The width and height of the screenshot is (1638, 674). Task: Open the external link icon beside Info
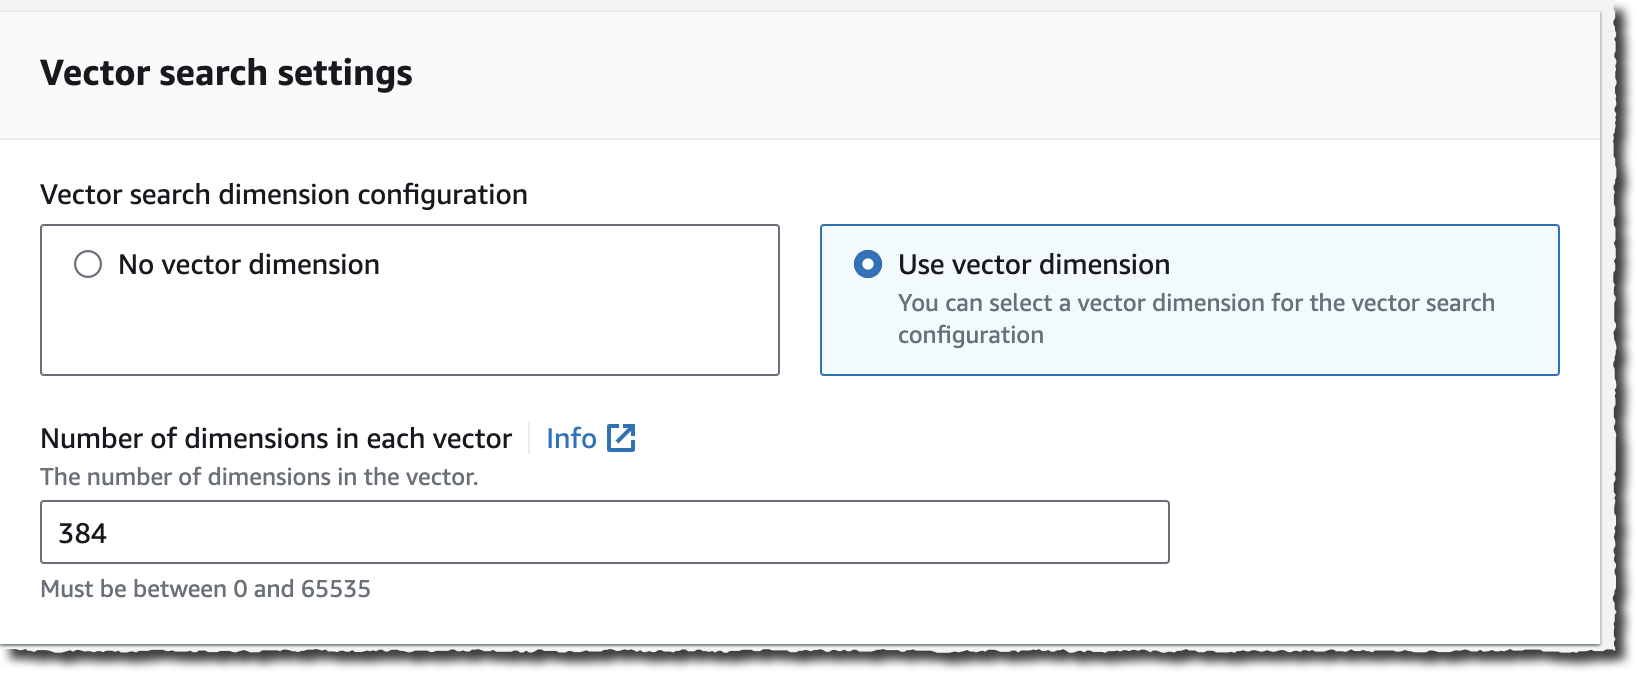pos(621,438)
